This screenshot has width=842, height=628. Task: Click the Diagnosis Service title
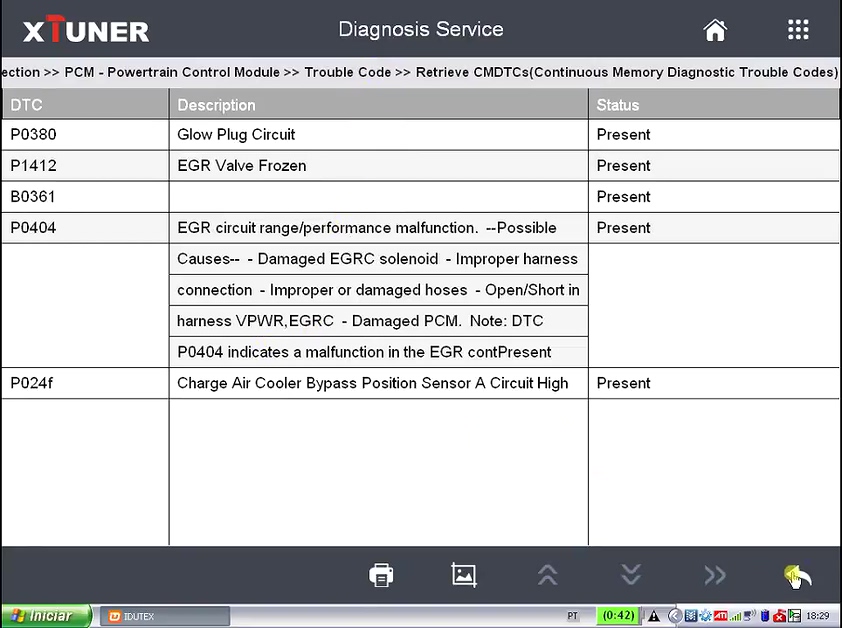tap(421, 29)
